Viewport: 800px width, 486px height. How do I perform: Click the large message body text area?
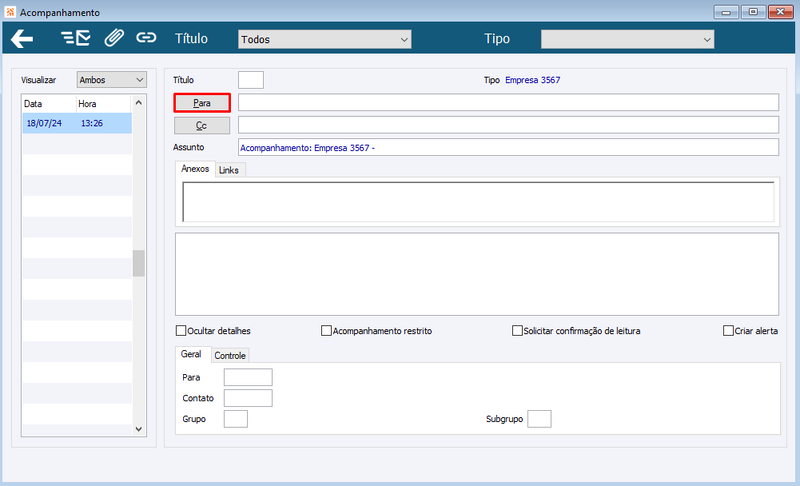pyautogui.click(x=477, y=274)
